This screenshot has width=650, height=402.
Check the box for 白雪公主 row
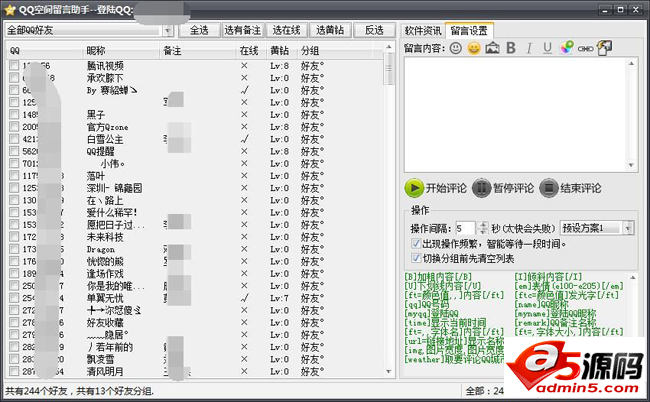click(14, 139)
